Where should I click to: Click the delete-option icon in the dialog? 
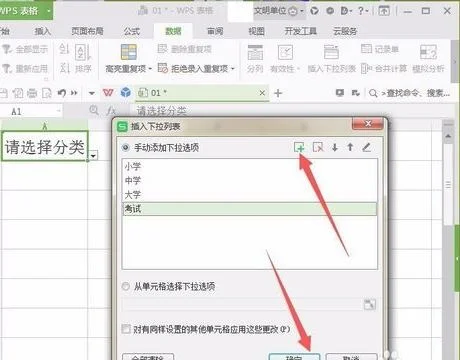pyautogui.click(x=318, y=147)
